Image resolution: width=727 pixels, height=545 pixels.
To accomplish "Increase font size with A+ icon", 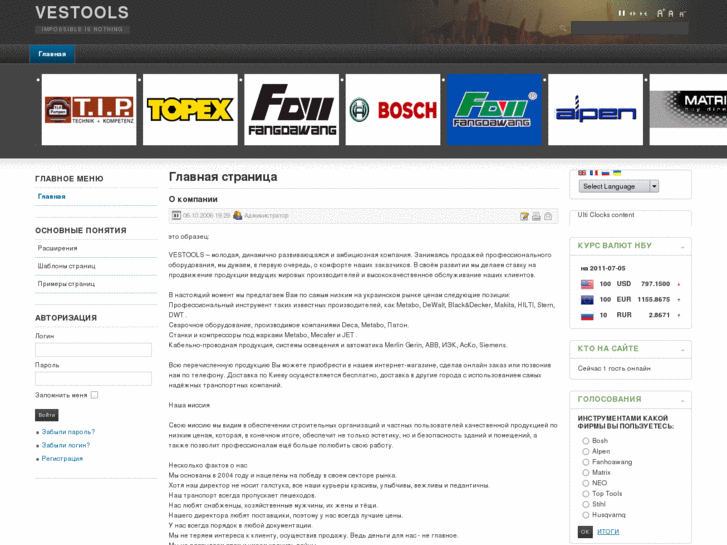I will [660, 13].
